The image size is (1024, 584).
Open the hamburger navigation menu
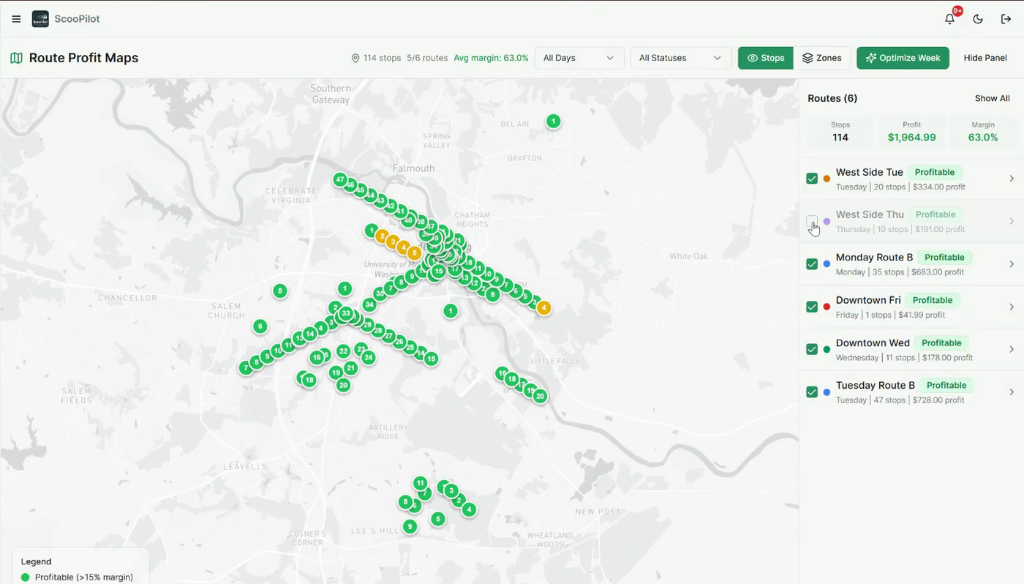click(x=16, y=19)
